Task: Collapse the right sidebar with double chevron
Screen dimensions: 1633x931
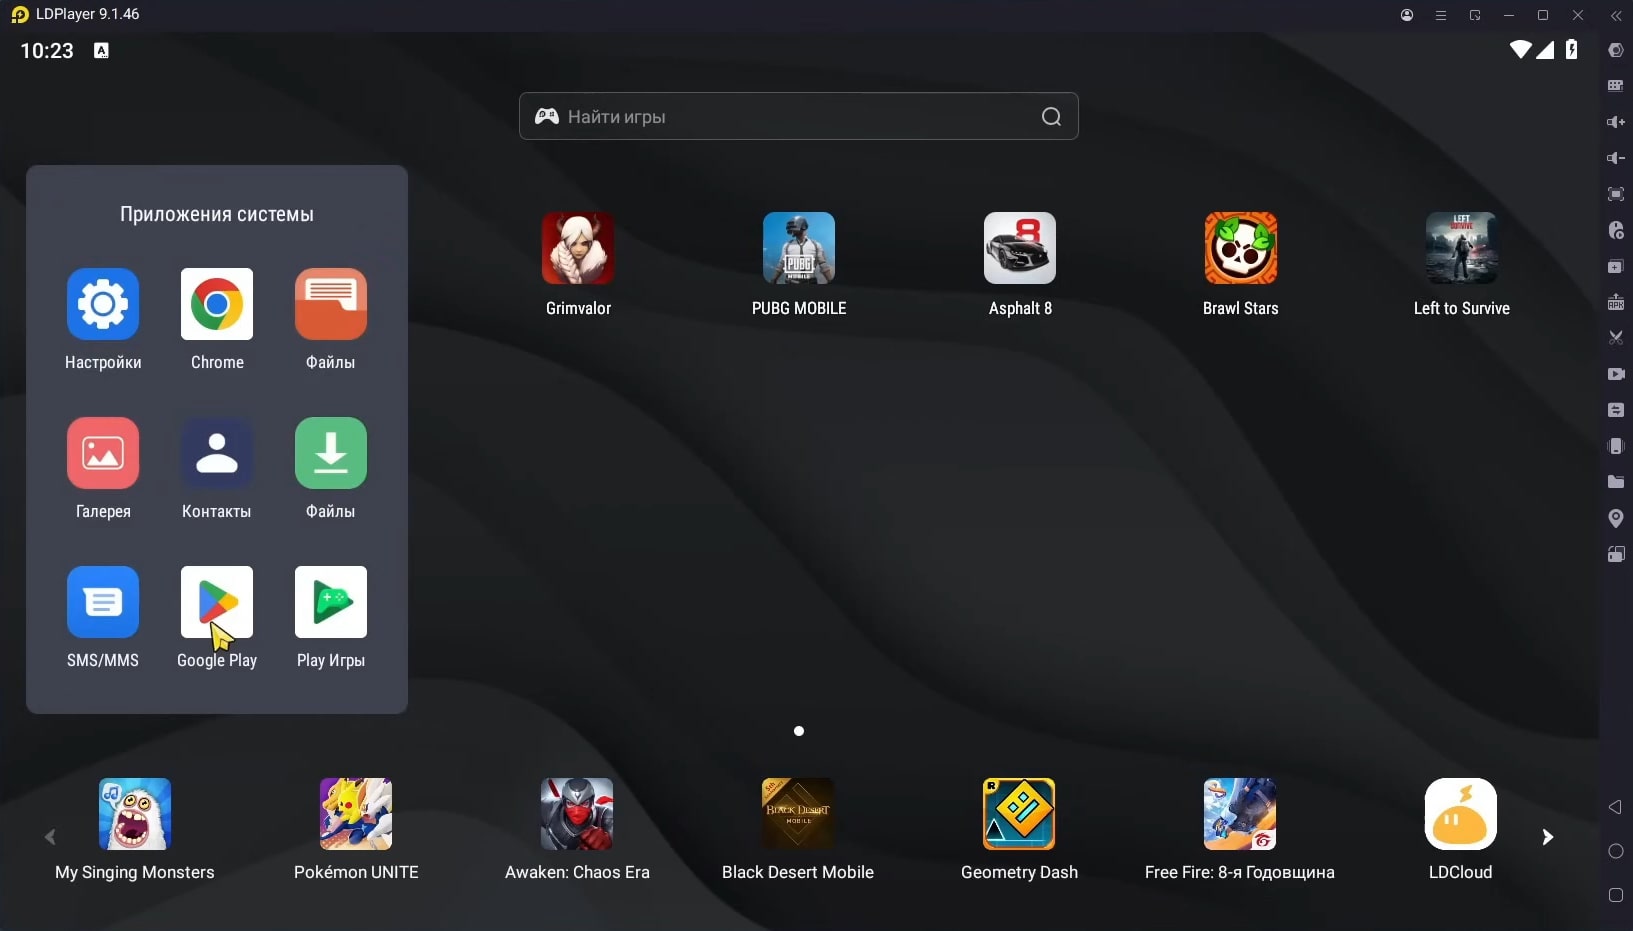Action: 1616,15
